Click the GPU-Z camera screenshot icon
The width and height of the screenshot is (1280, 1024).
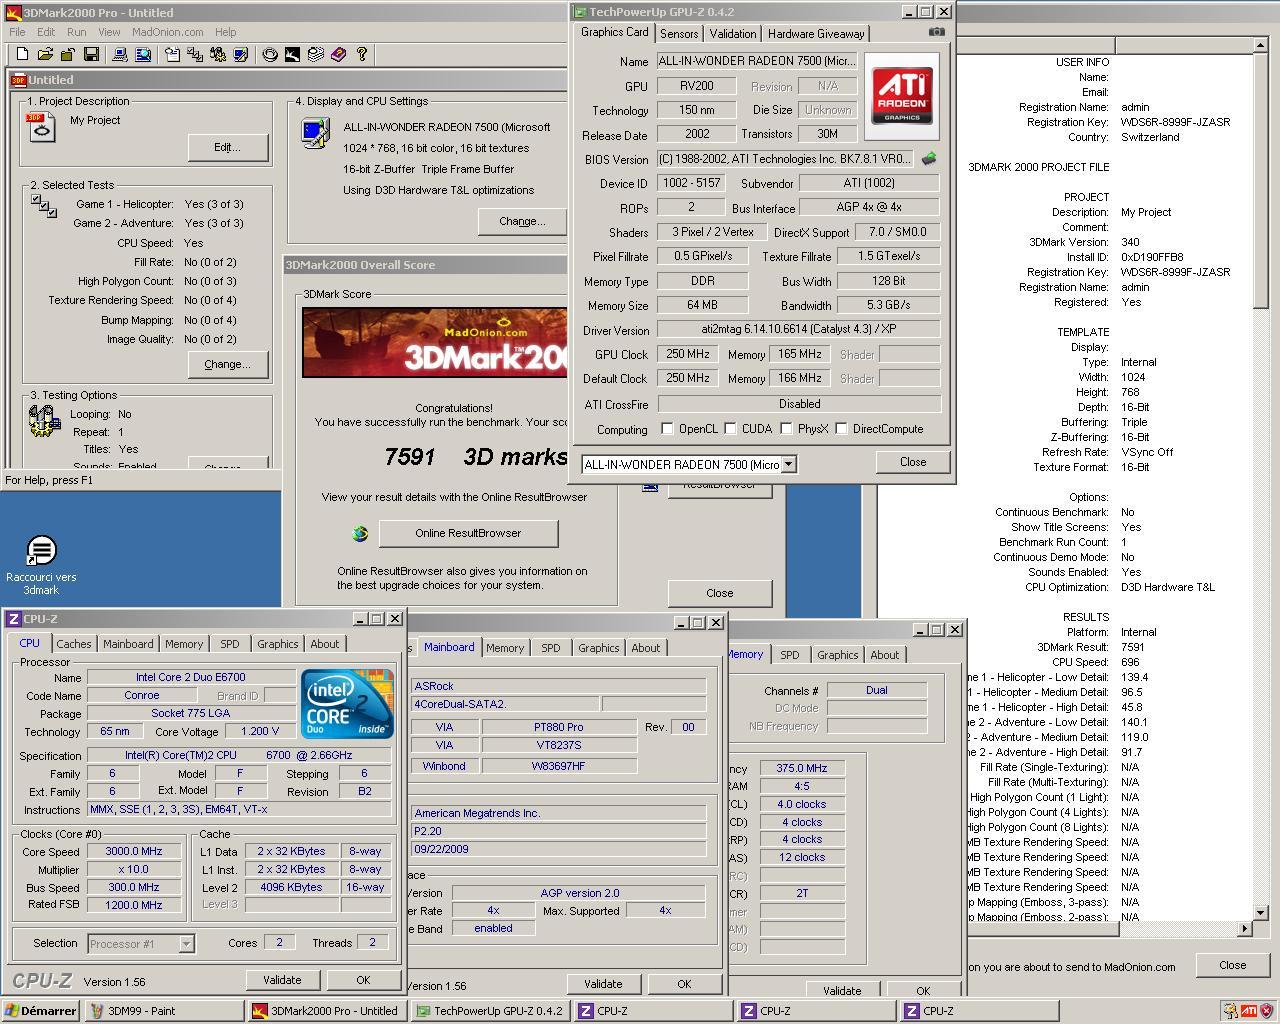(x=936, y=32)
